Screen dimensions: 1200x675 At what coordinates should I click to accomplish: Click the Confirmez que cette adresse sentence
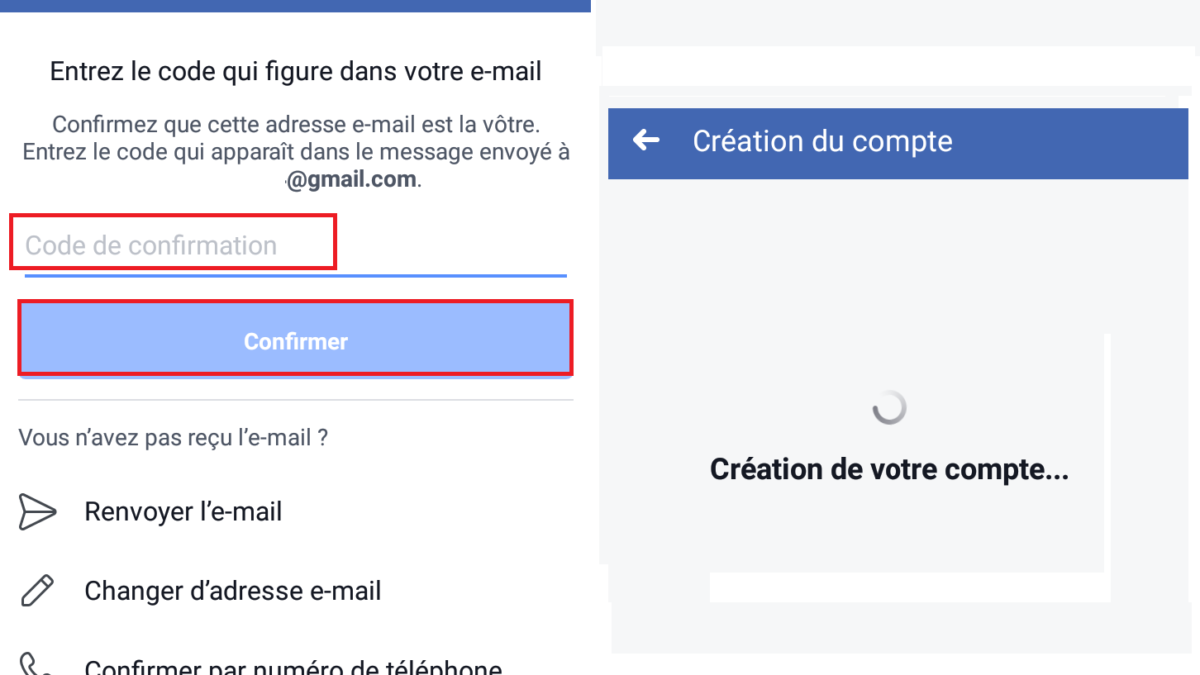click(295, 125)
